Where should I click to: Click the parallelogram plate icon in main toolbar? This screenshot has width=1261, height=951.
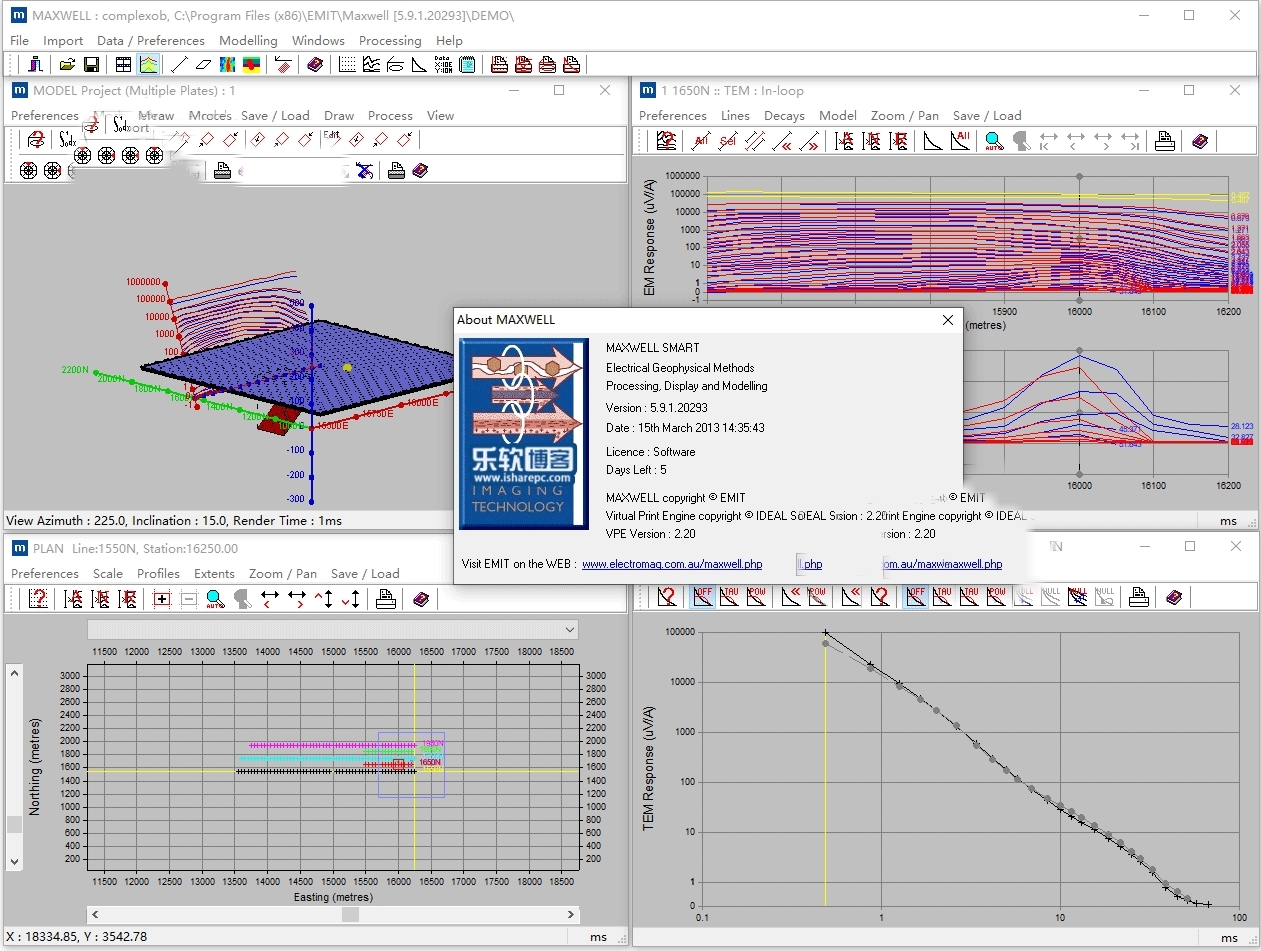[203, 65]
